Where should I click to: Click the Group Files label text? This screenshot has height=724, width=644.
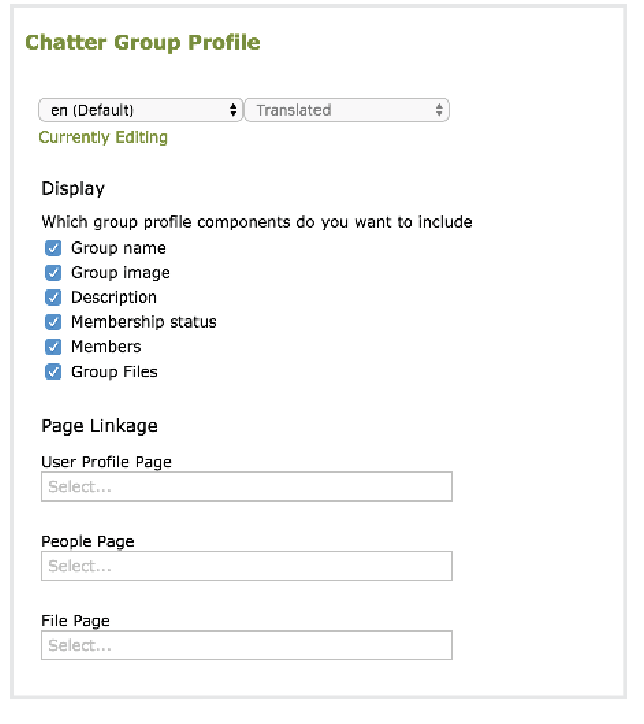pyautogui.click(x=114, y=372)
